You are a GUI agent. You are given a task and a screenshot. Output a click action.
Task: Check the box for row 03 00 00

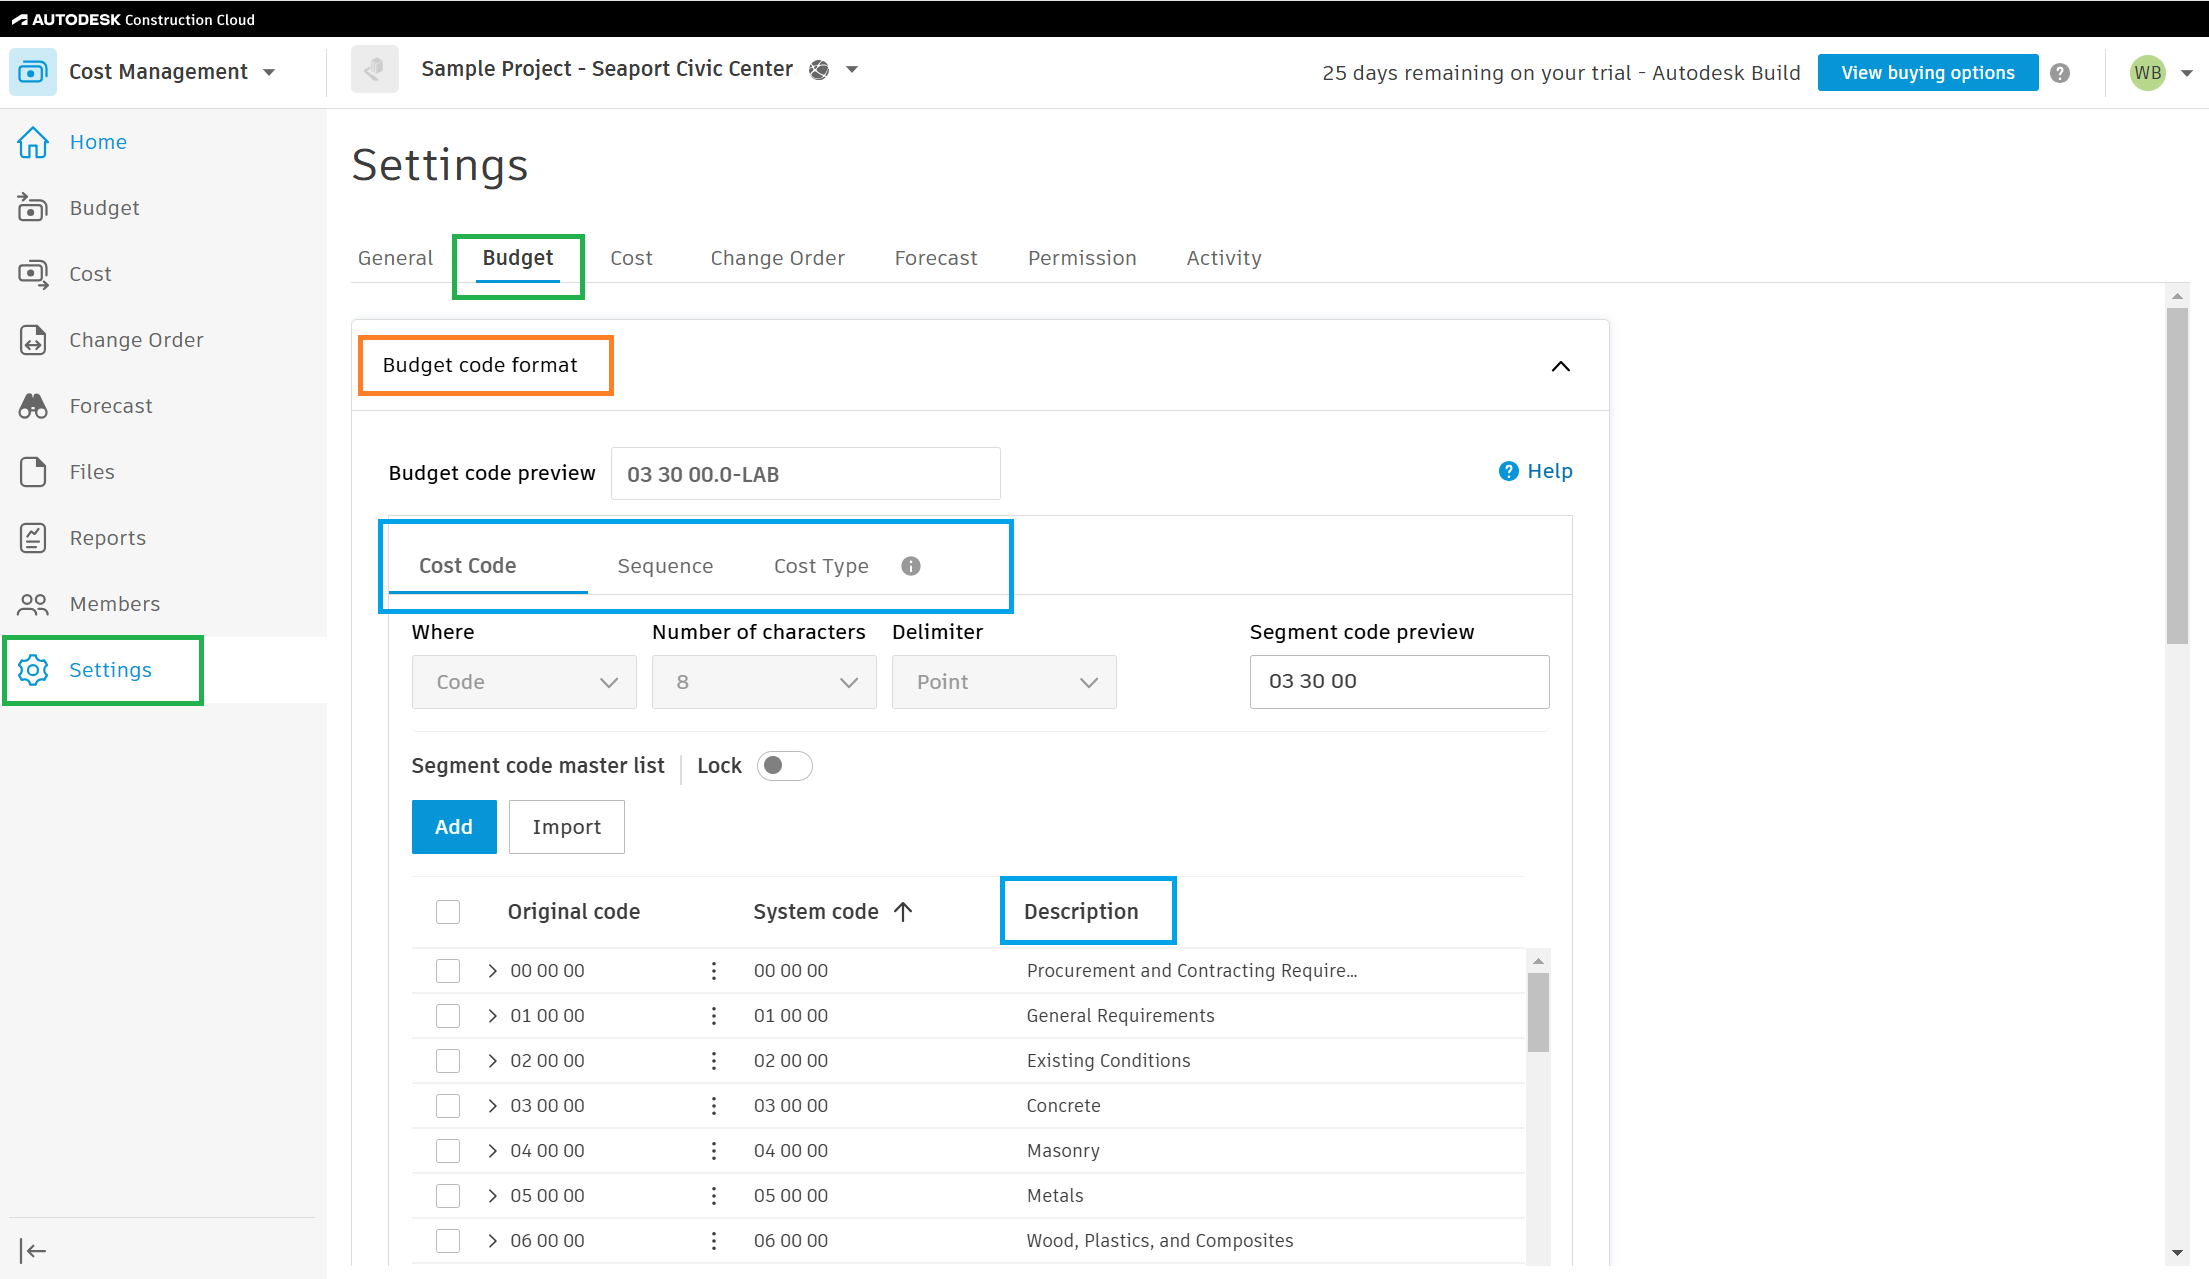click(448, 1106)
